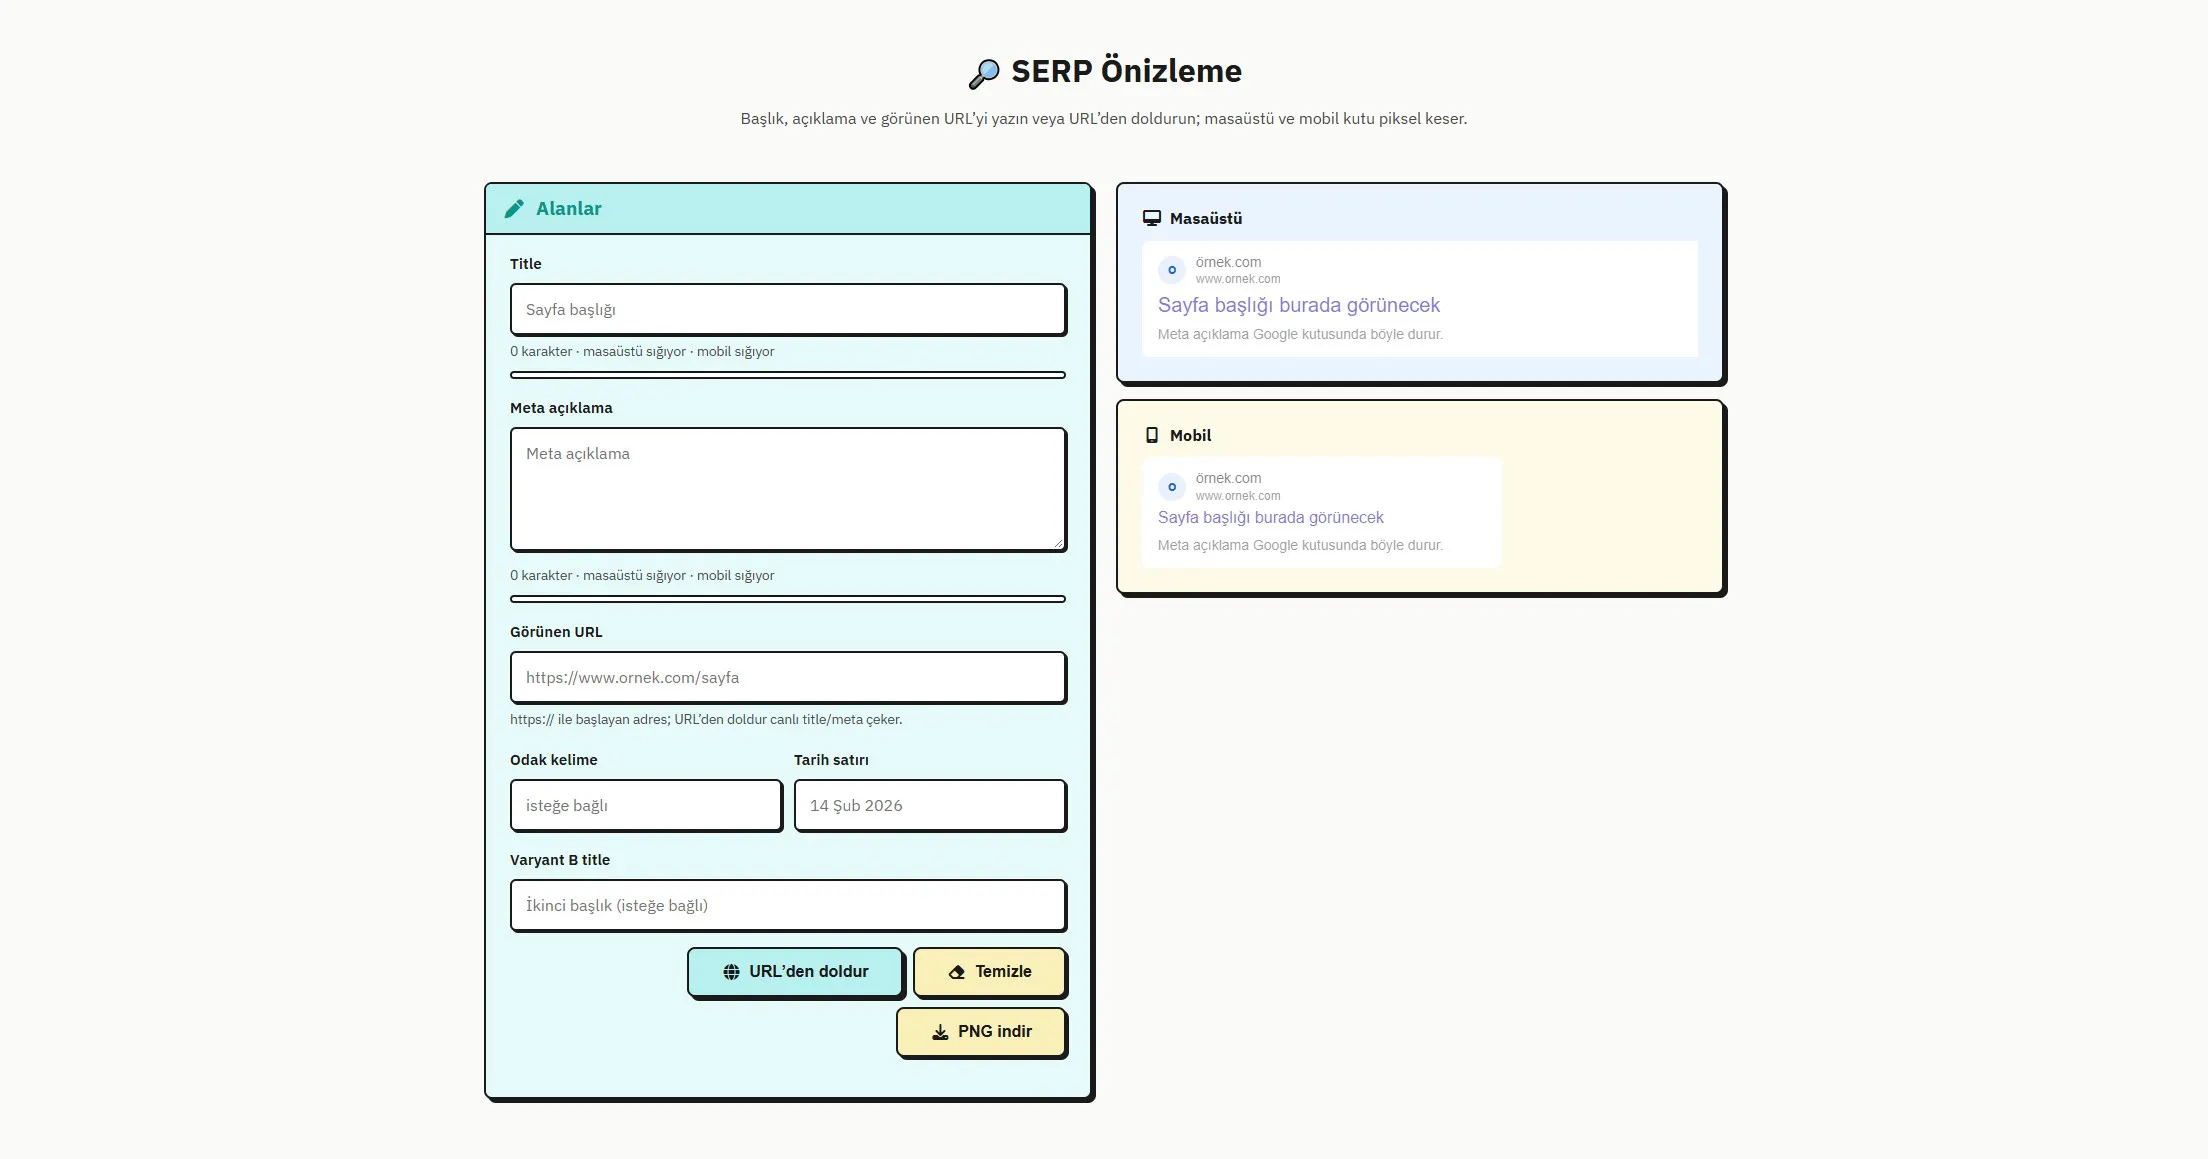This screenshot has width=2208, height=1159.
Task: Click the Meta açıklama character count text
Action: point(642,575)
